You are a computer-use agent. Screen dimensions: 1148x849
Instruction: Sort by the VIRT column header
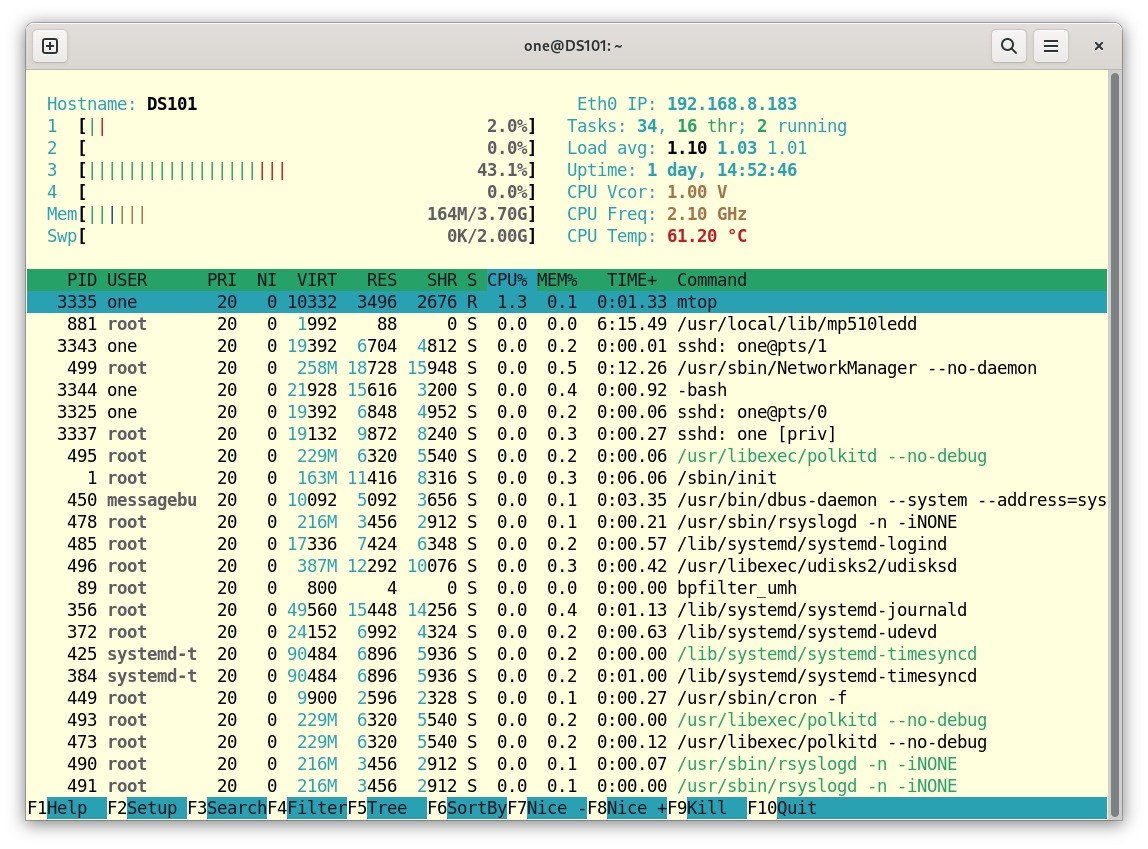pyautogui.click(x=317, y=280)
